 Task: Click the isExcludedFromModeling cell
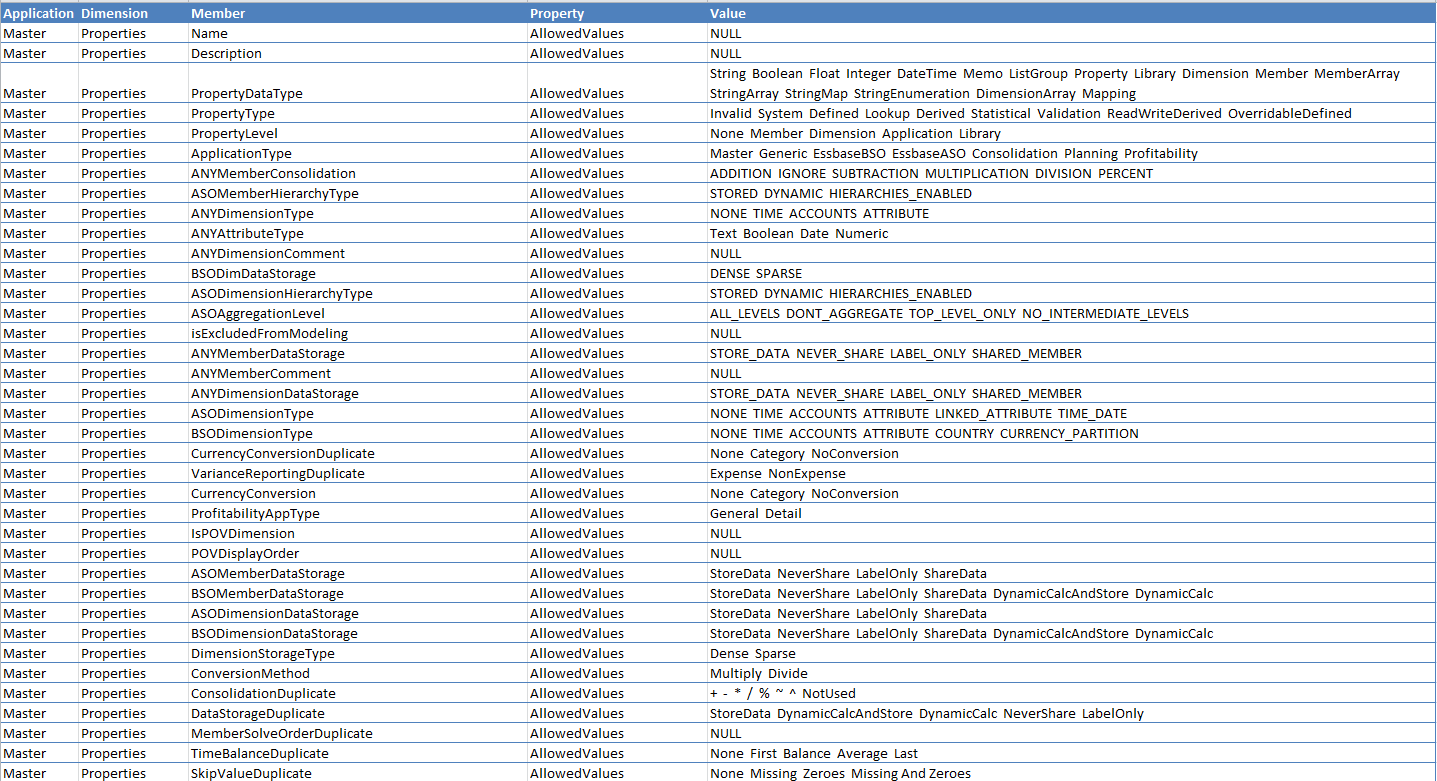point(357,334)
